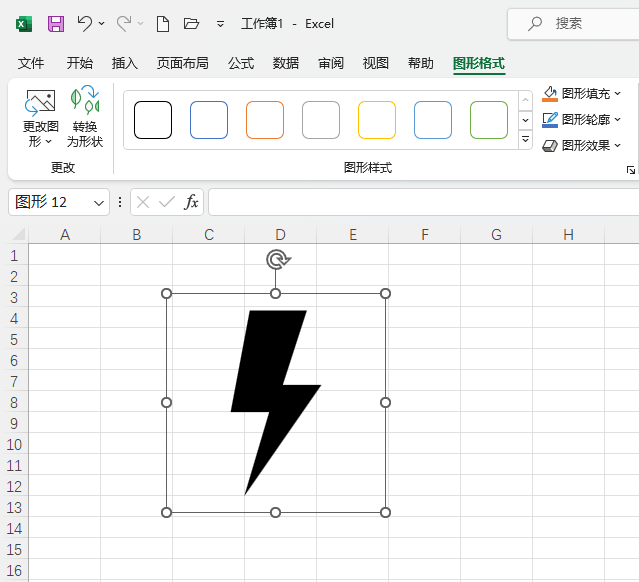Viewport: 639px width, 582px height.
Task: Click the Save icon in title bar
Action: pyautogui.click(x=56, y=23)
